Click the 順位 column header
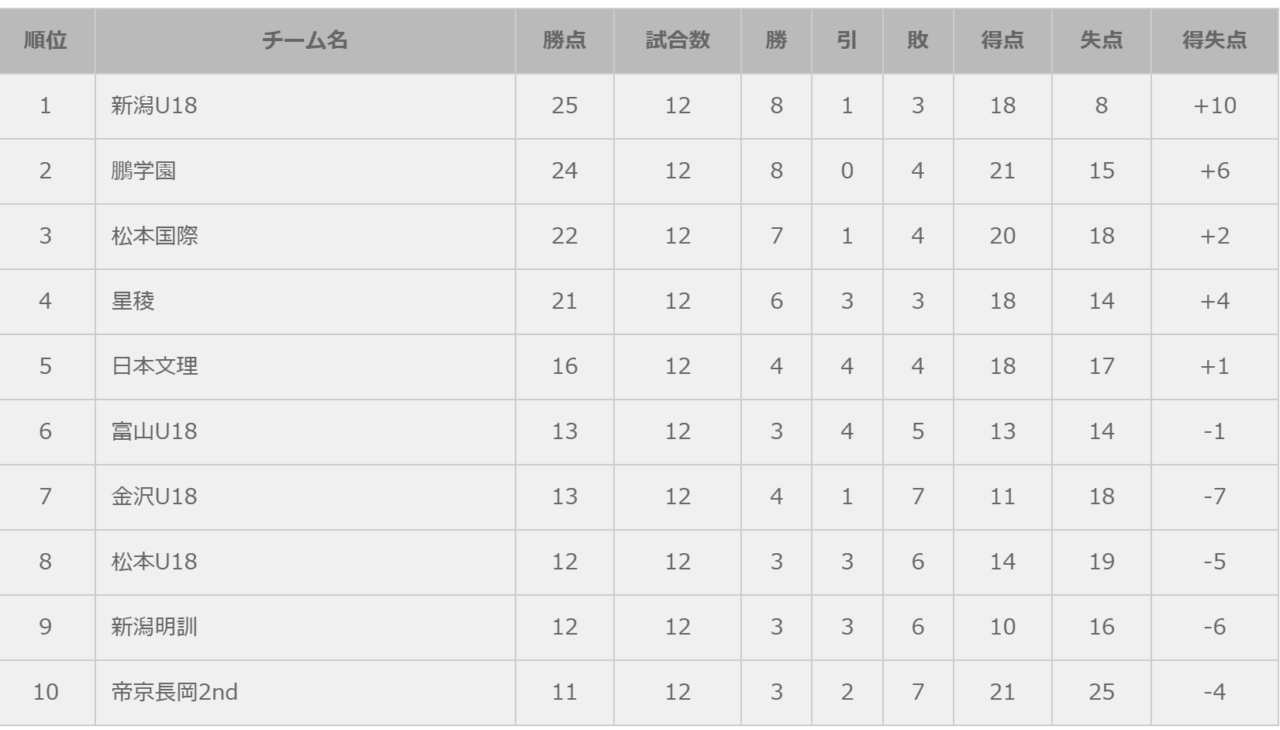 point(45,41)
